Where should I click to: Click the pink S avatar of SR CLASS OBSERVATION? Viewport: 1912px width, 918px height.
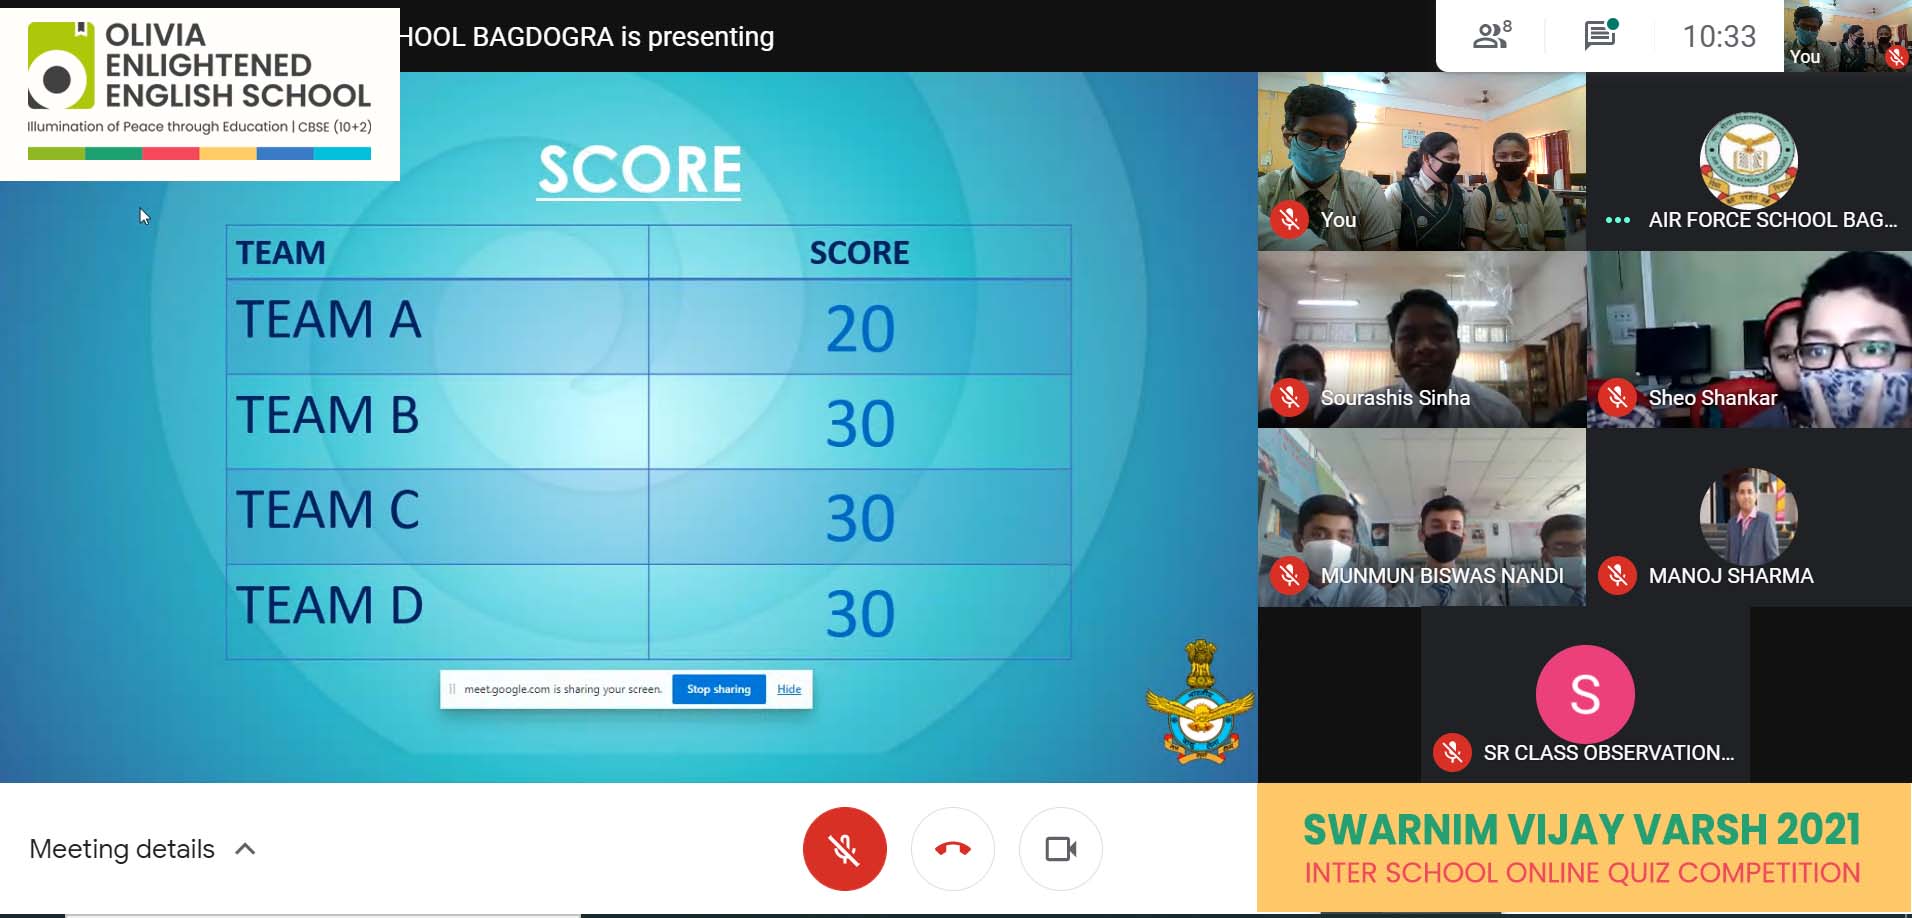point(1584,694)
